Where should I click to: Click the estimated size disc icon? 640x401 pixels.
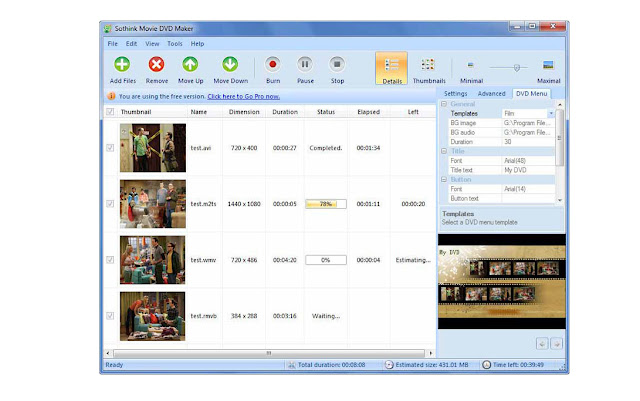(389, 365)
